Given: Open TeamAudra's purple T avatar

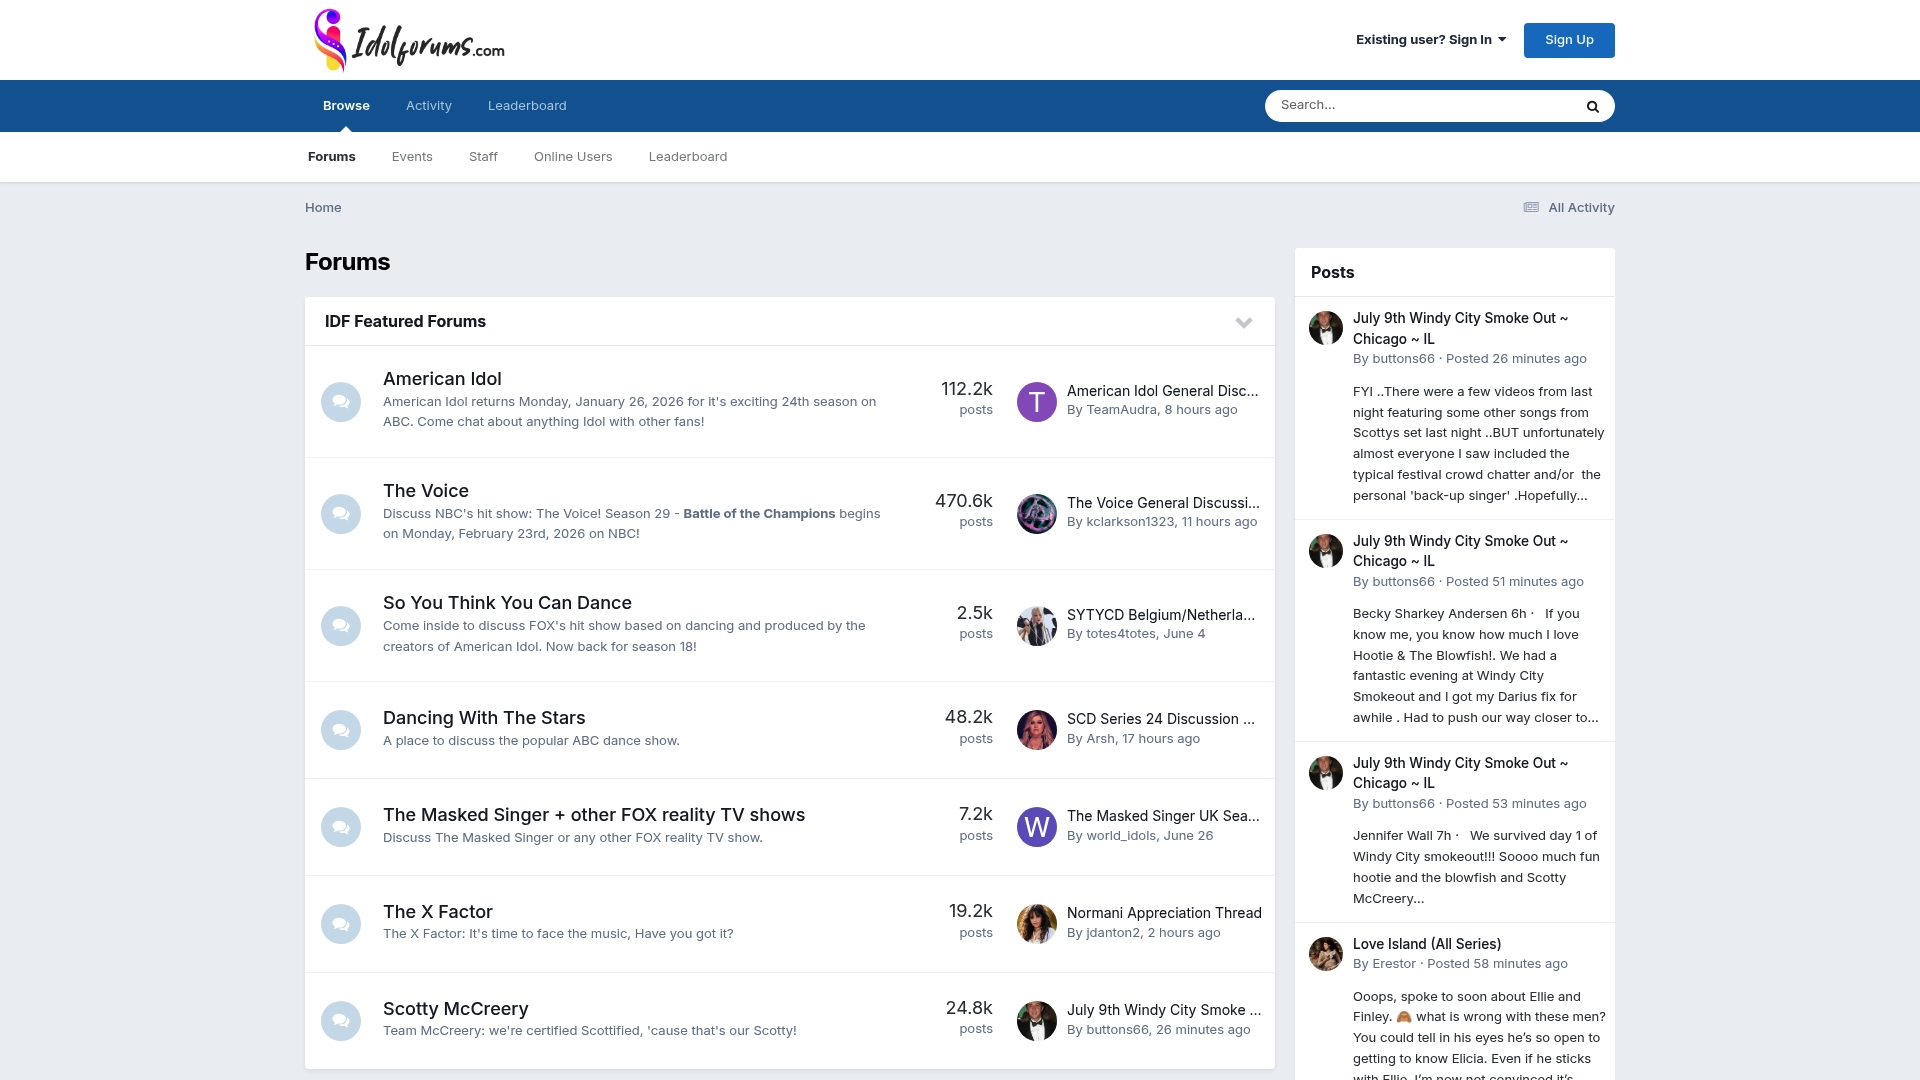Looking at the screenshot, I should tap(1037, 402).
